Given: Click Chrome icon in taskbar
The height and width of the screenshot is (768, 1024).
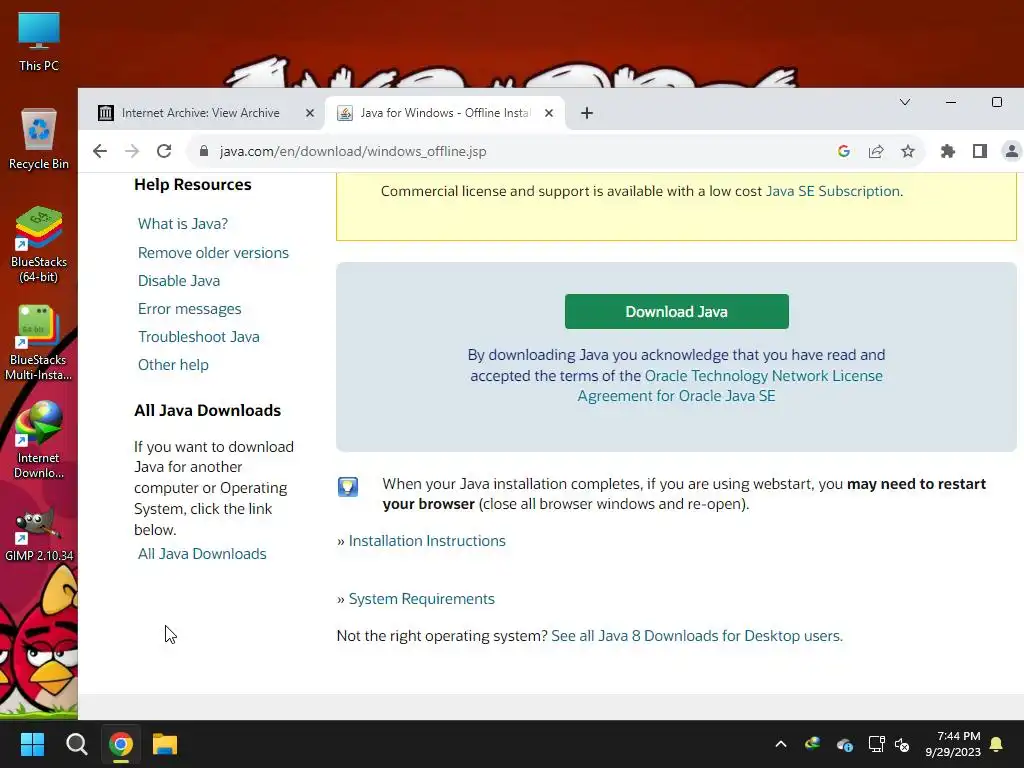Looking at the screenshot, I should (x=121, y=744).
